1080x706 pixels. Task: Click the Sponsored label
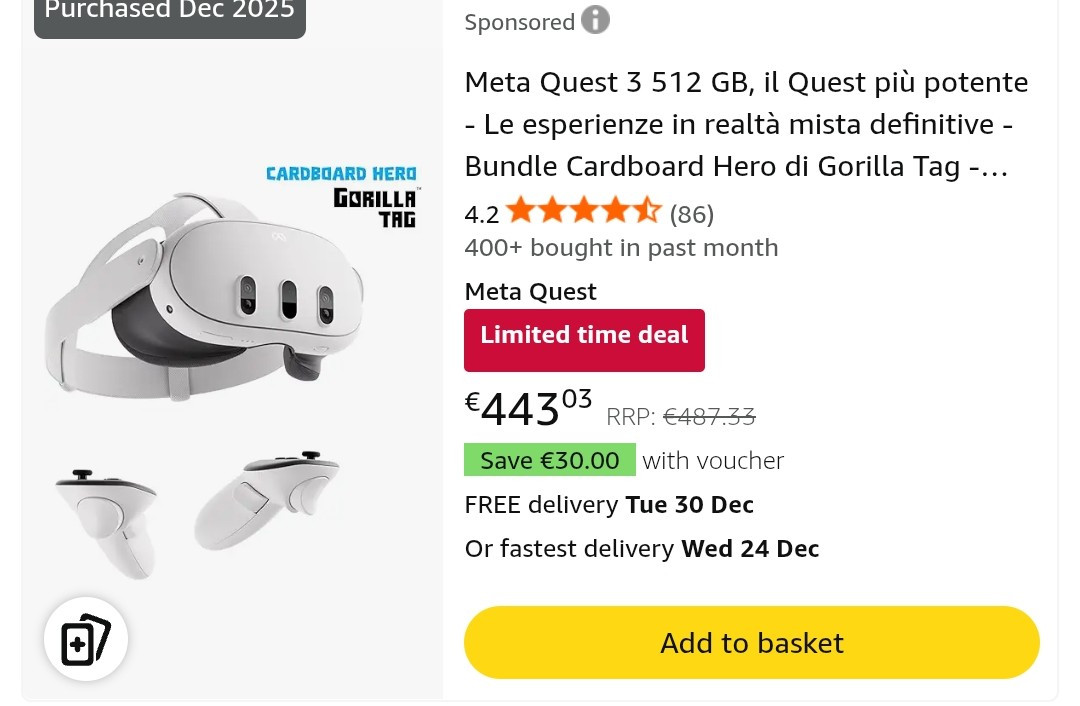click(519, 22)
